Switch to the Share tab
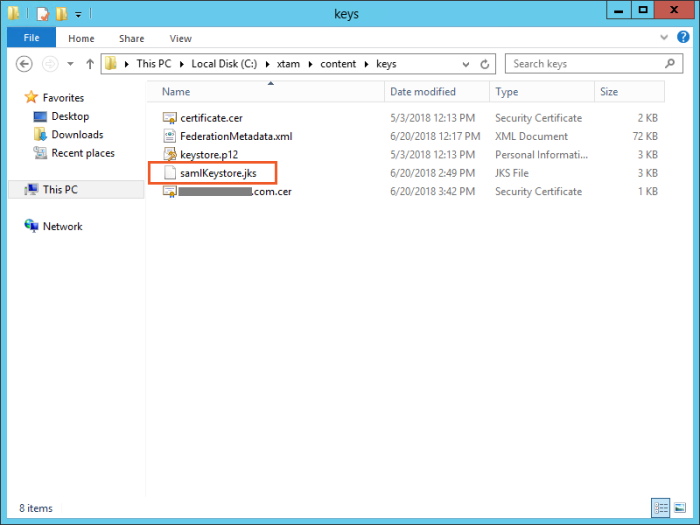The image size is (700, 525). [x=131, y=38]
